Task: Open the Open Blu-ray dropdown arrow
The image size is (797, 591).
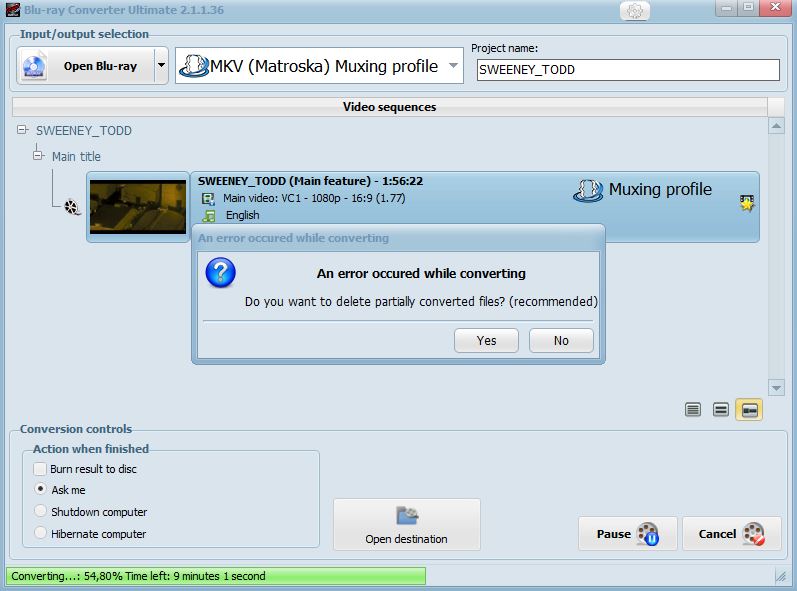Action: 161,66
